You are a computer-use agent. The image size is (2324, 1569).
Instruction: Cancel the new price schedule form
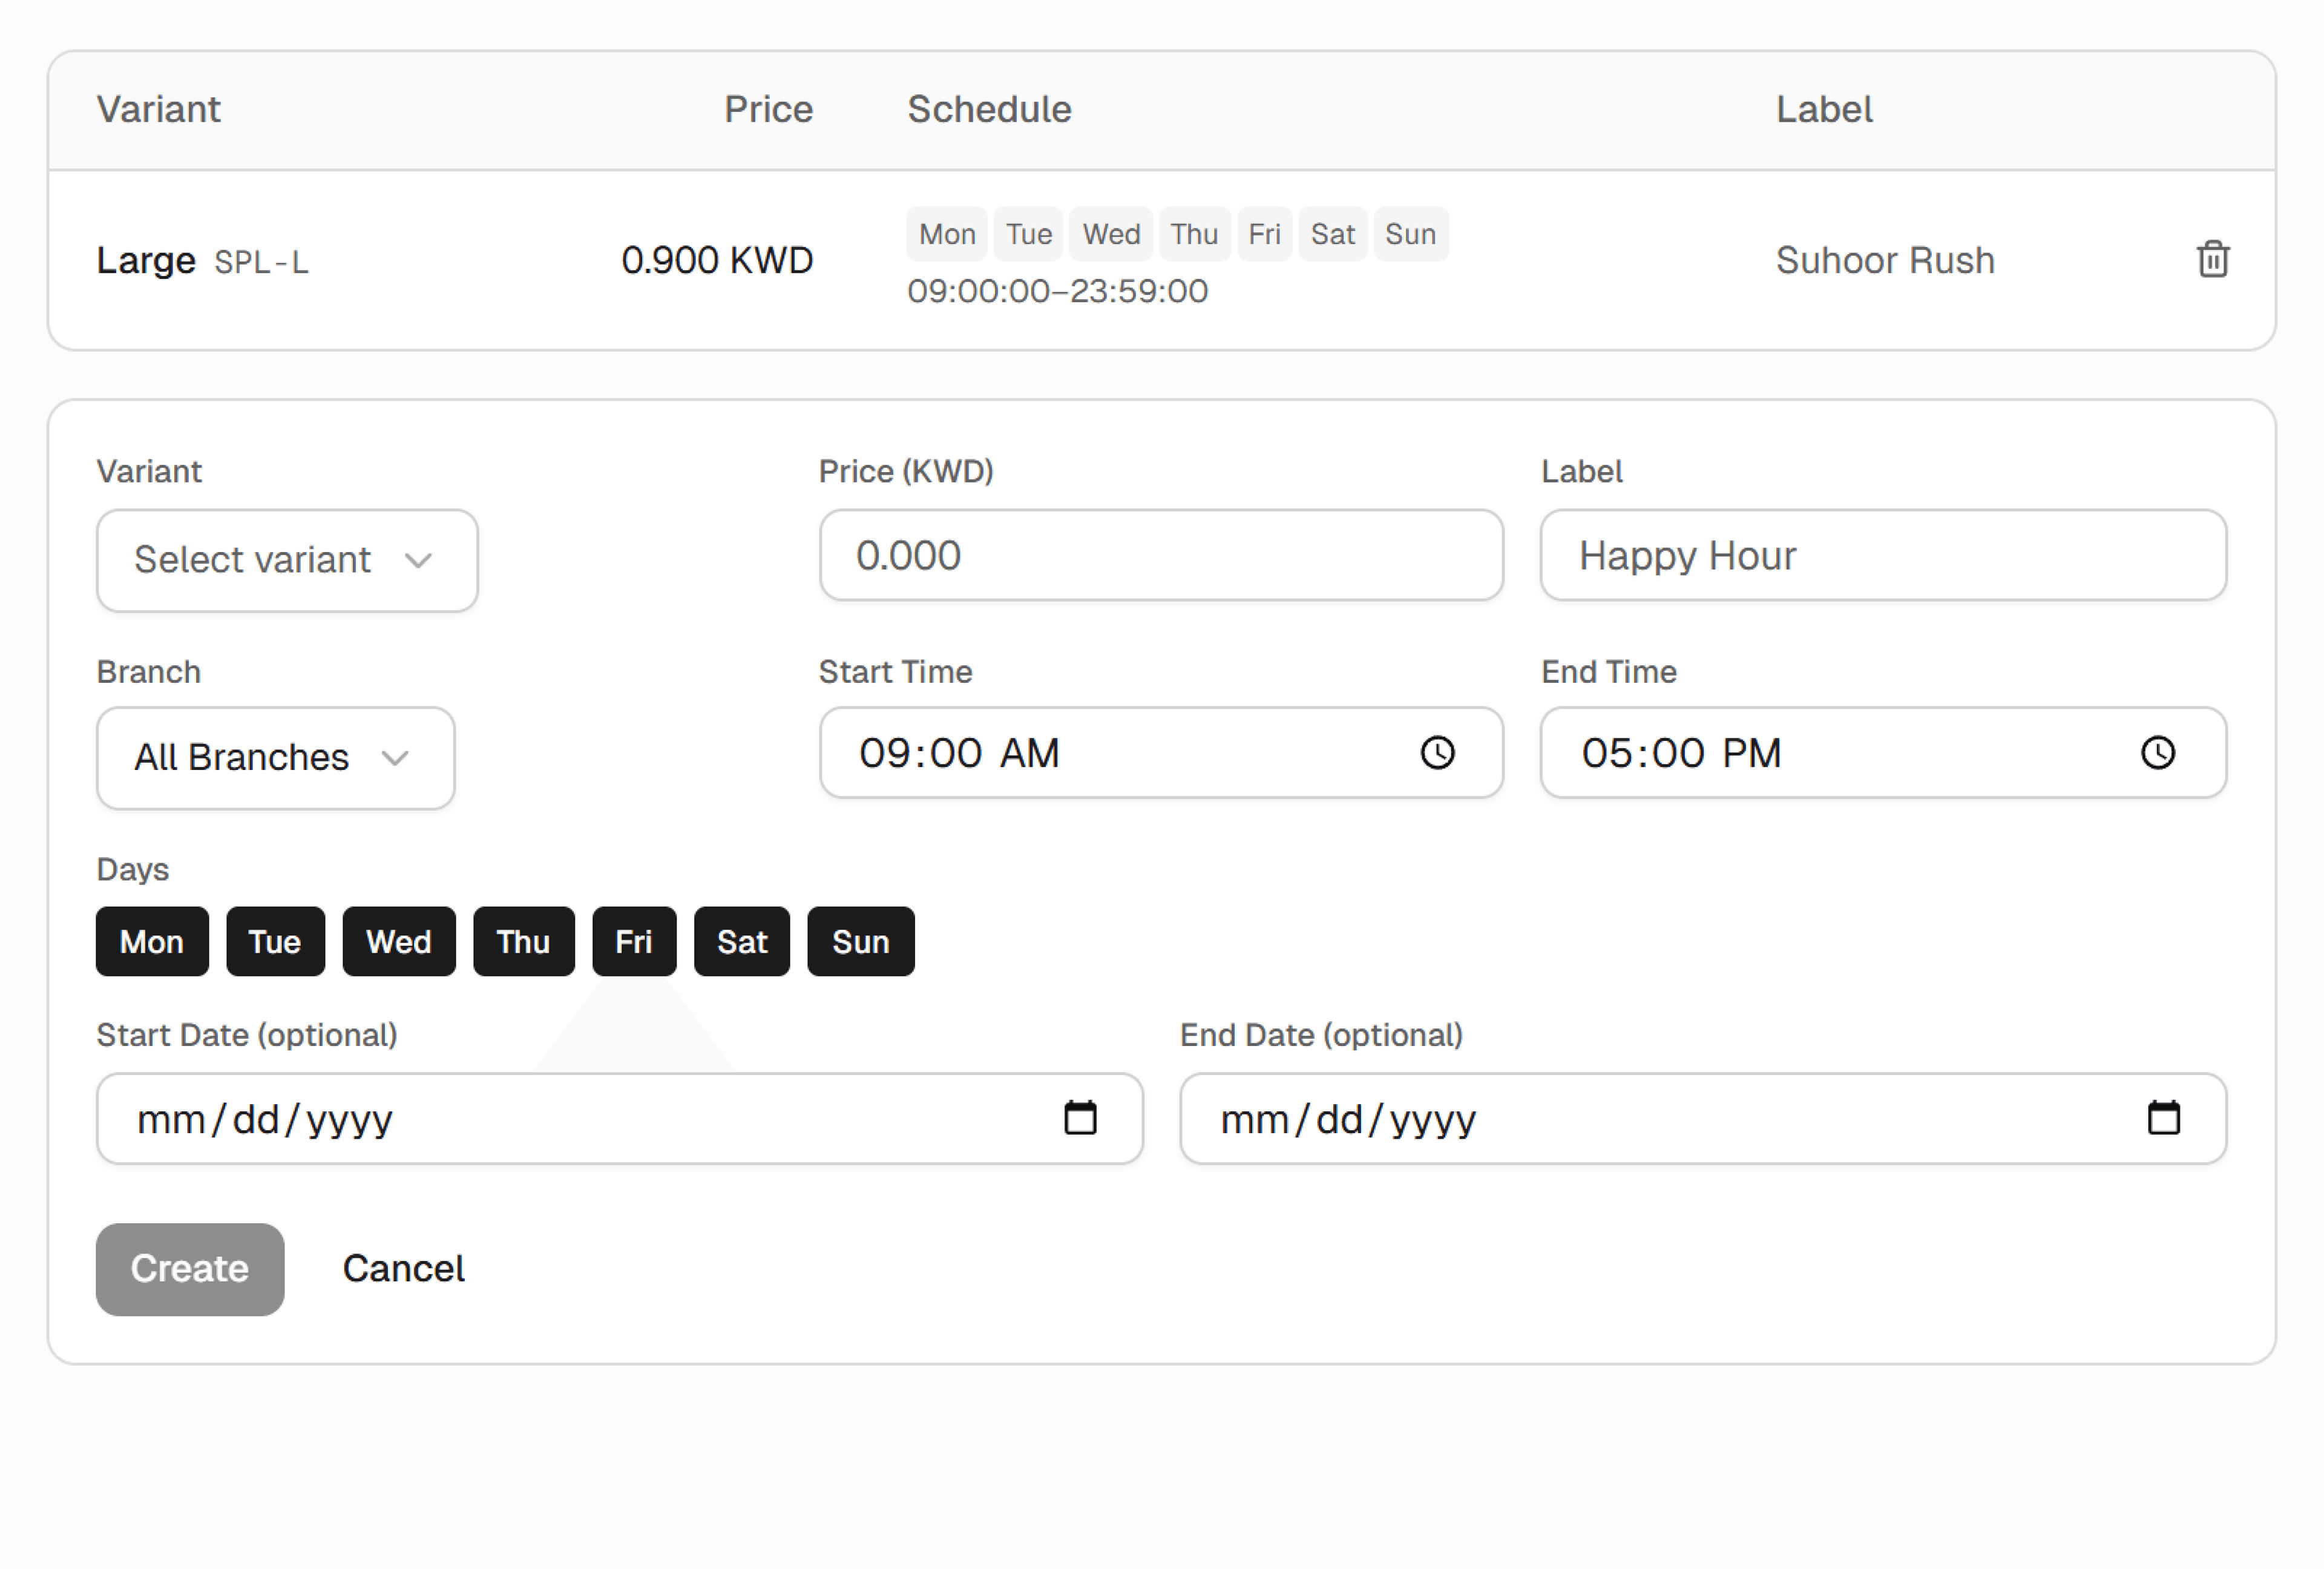click(x=403, y=1269)
